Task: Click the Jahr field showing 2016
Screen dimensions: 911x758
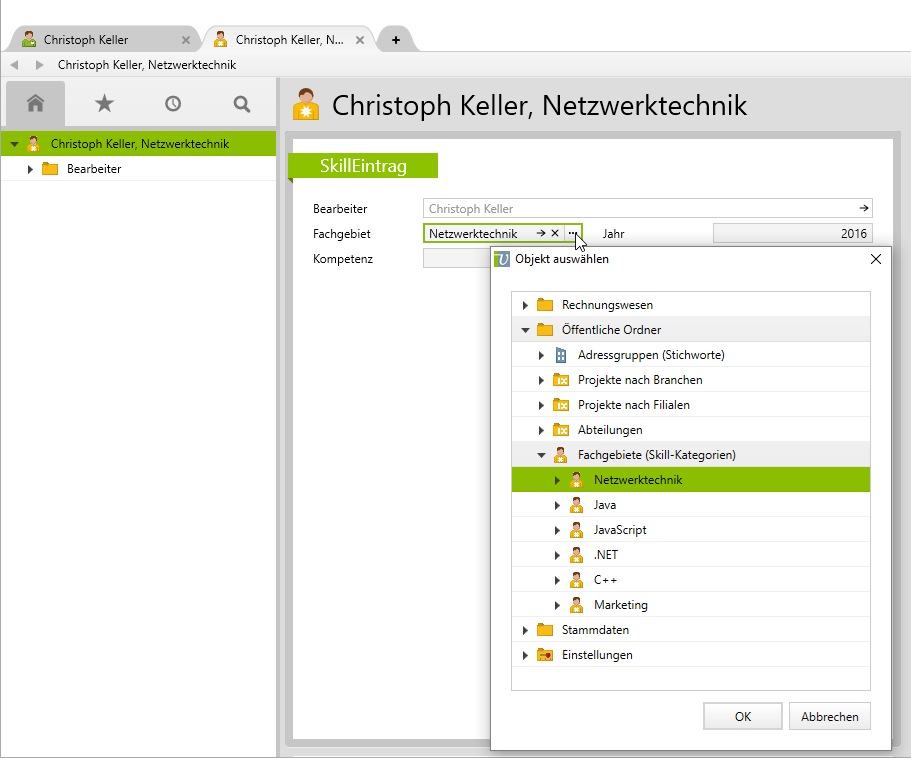Action: pos(792,234)
